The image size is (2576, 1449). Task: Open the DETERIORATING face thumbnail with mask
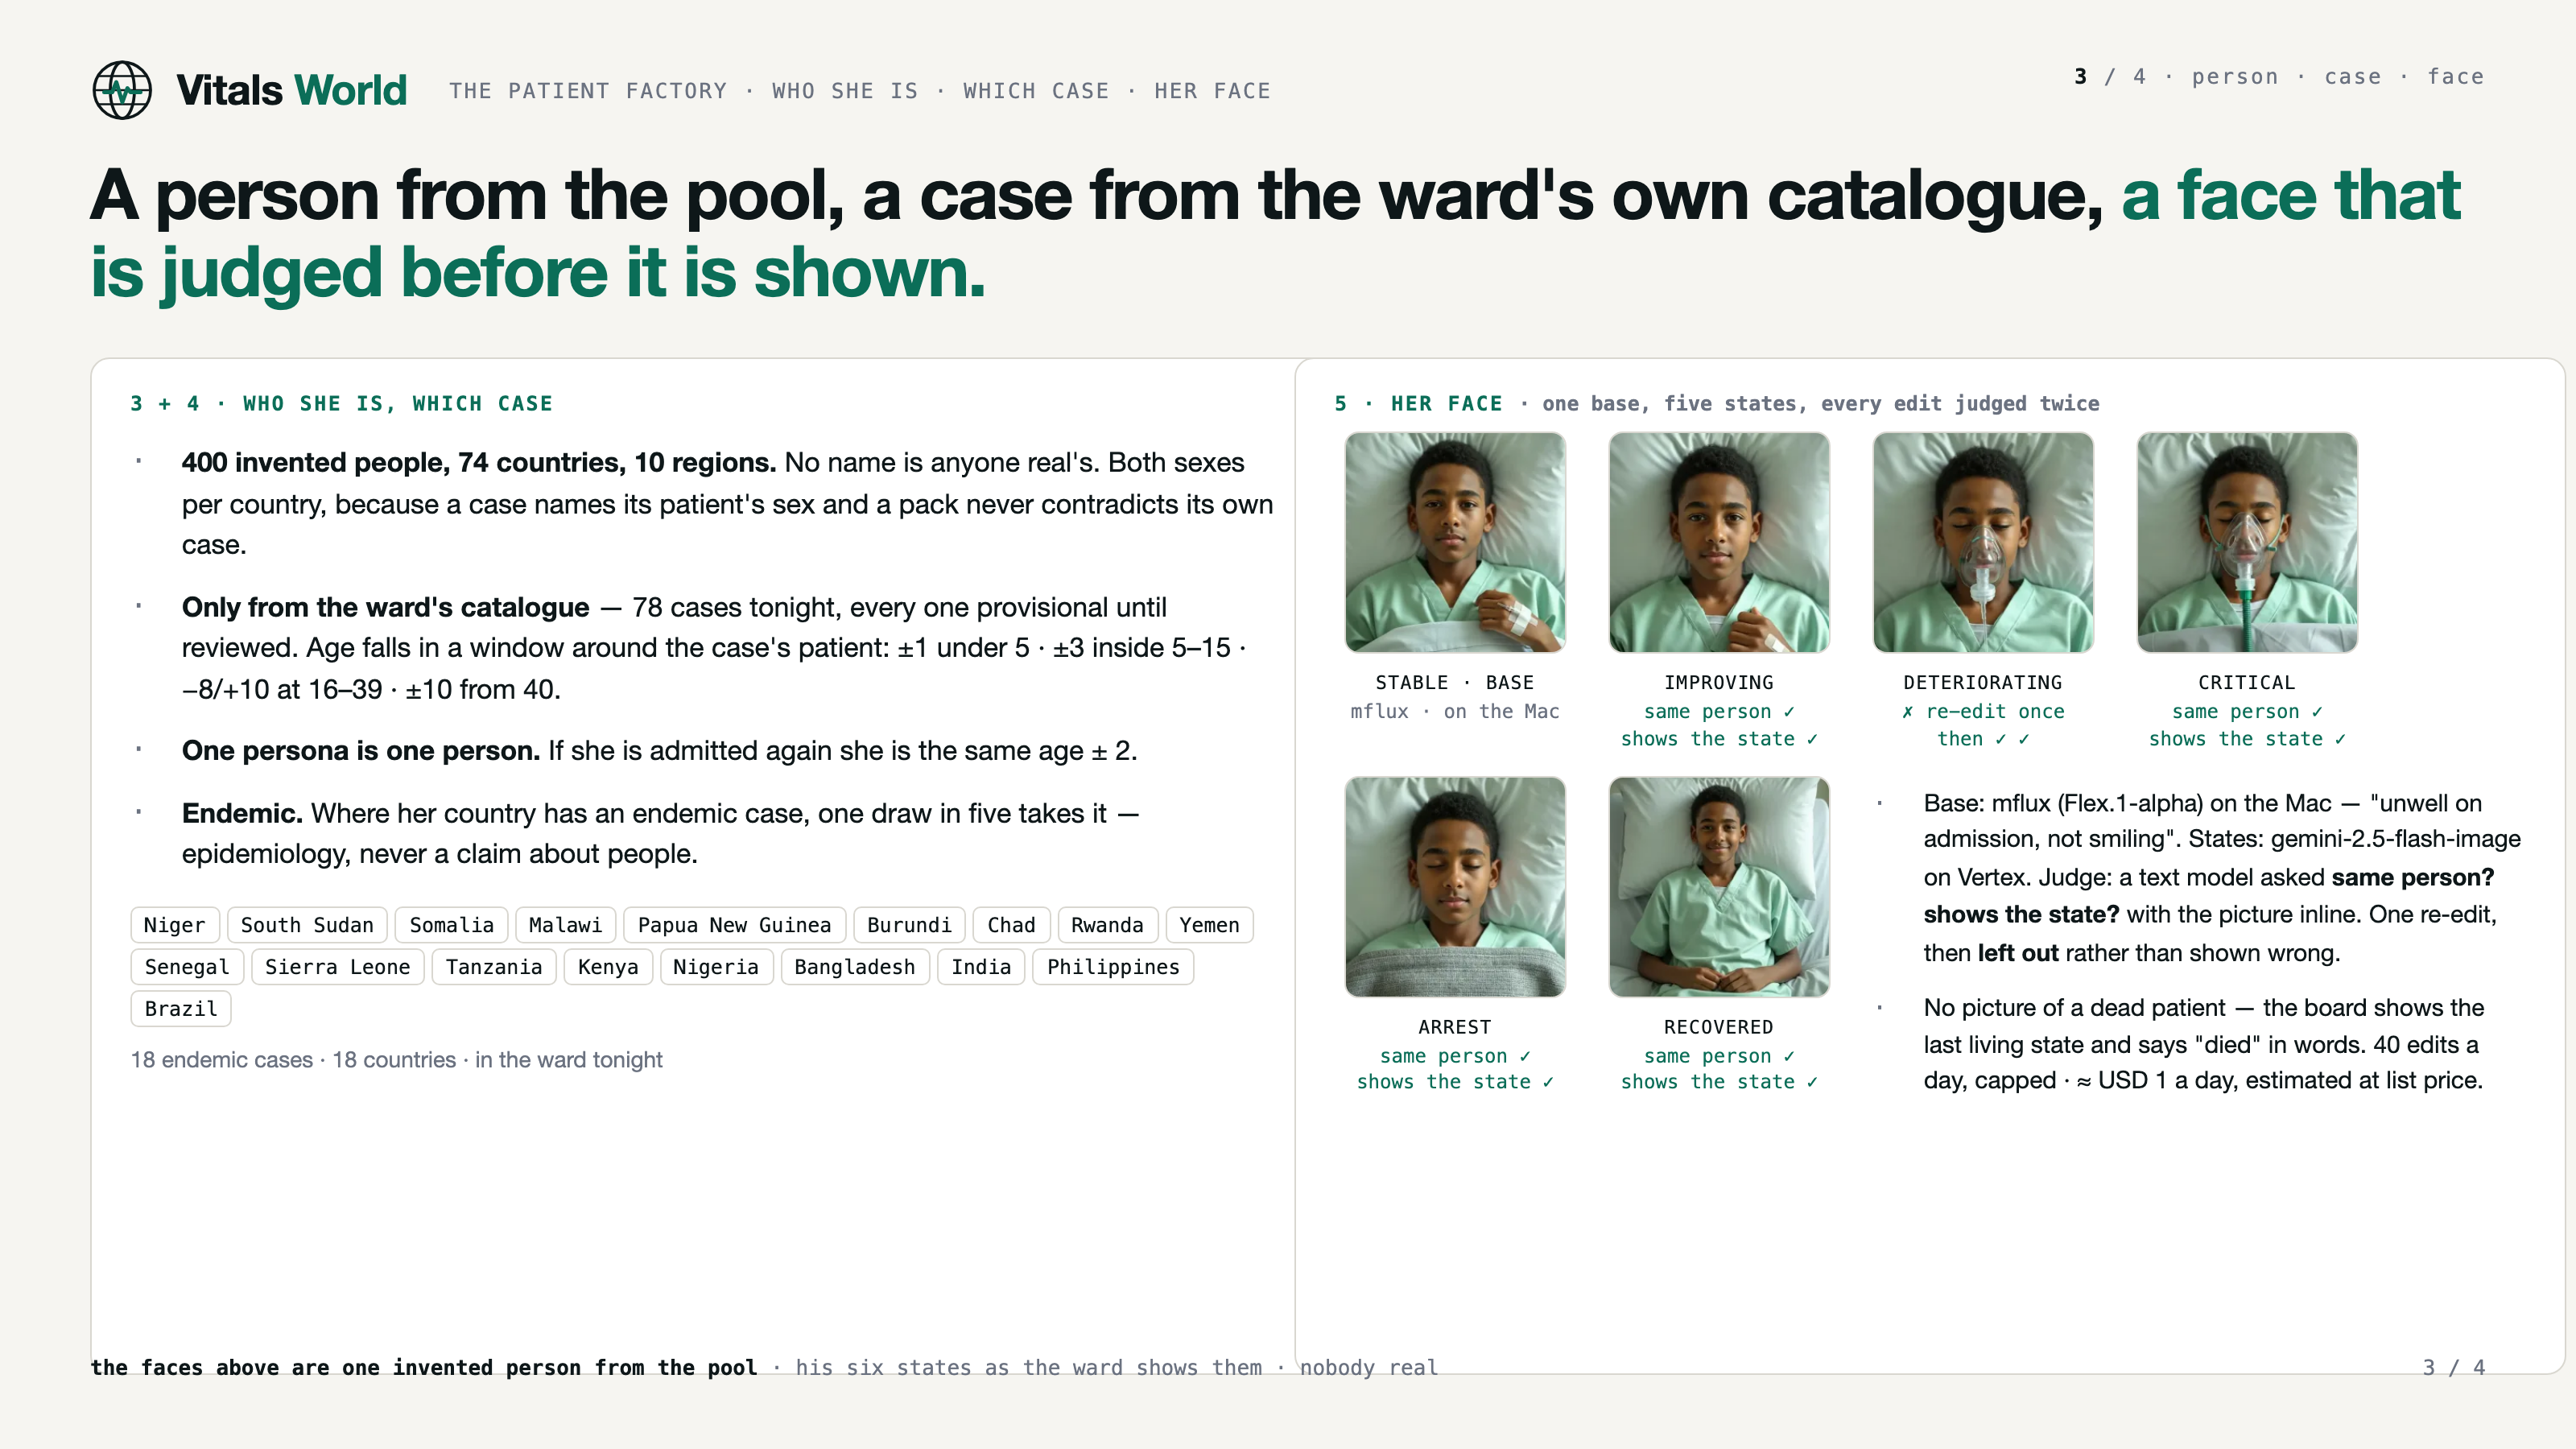(x=1983, y=542)
